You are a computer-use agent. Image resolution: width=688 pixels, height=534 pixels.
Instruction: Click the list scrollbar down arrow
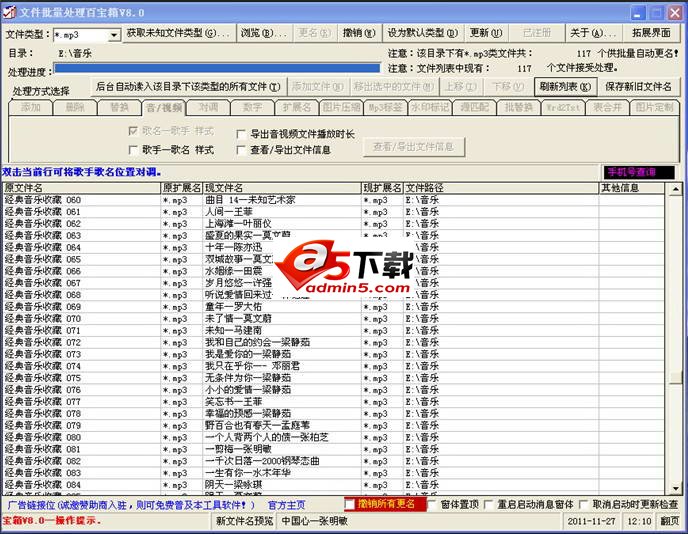[676, 488]
